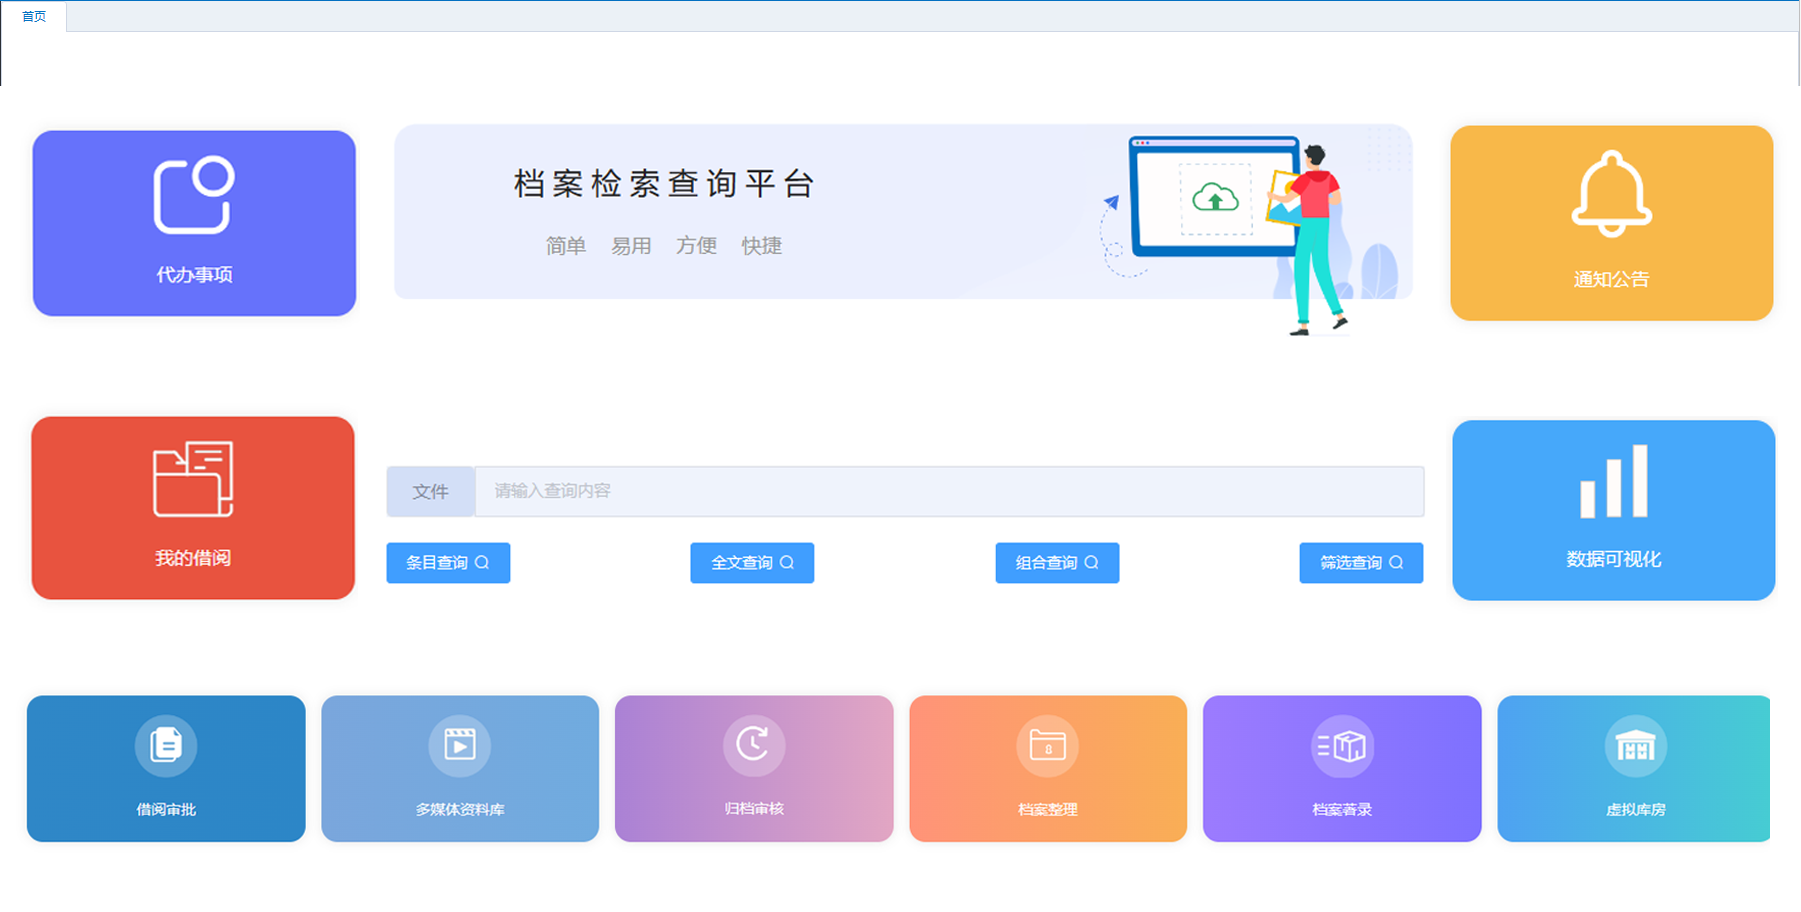Open the 档案整理 folder icon
This screenshot has width=1801, height=912.
(x=1048, y=746)
